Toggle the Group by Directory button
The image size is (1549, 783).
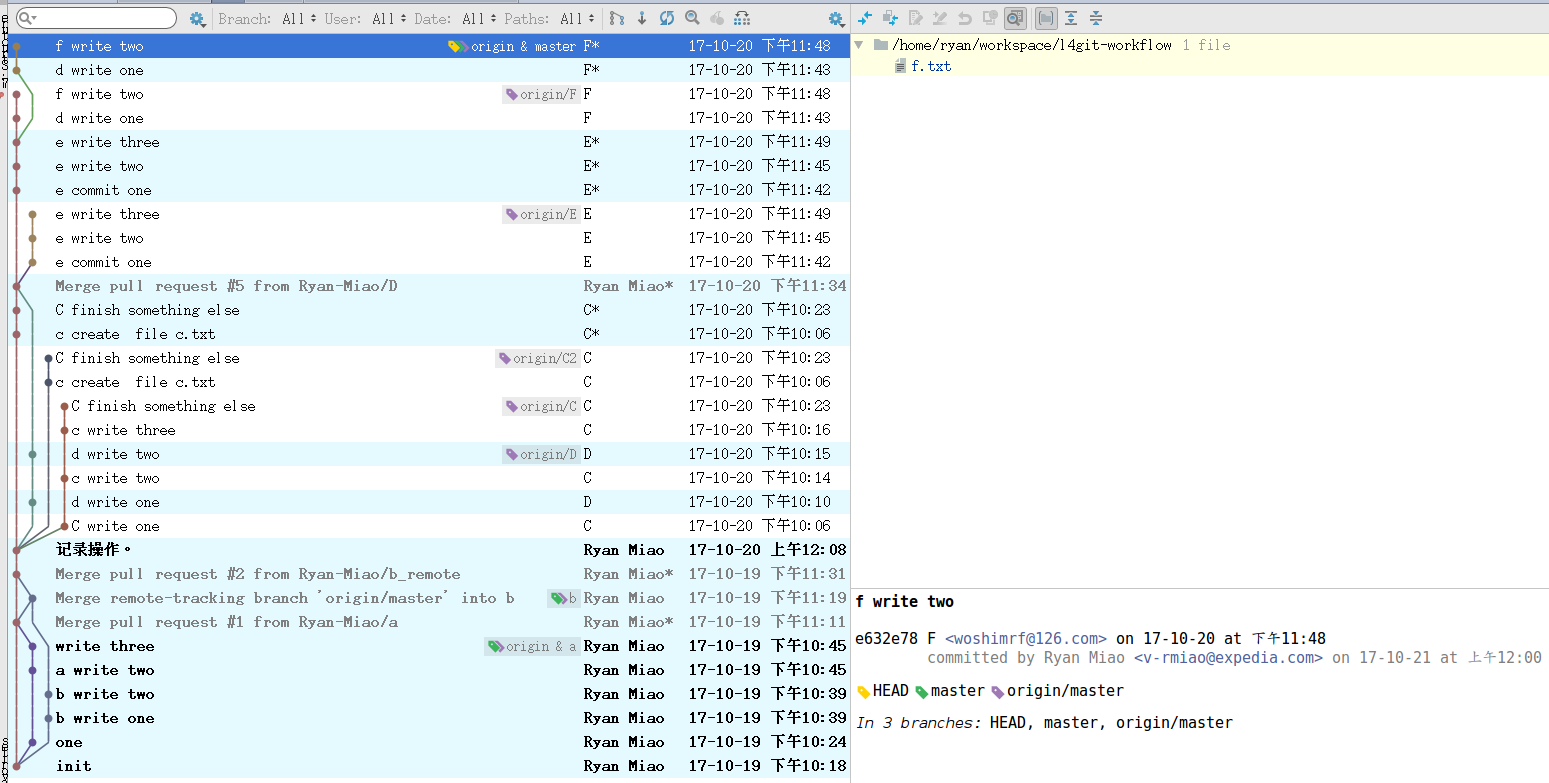pyautogui.click(x=1046, y=17)
